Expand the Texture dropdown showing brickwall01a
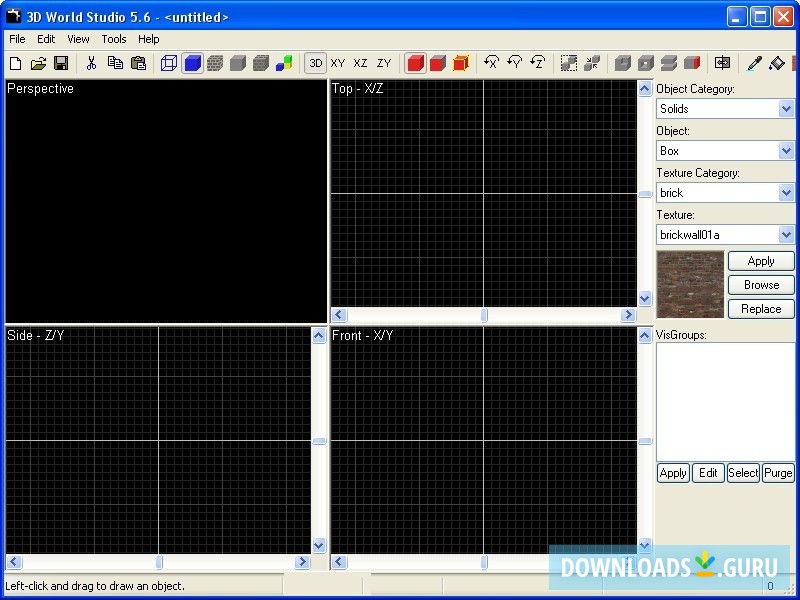Viewport: 800px width, 600px height. coord(786,235)
